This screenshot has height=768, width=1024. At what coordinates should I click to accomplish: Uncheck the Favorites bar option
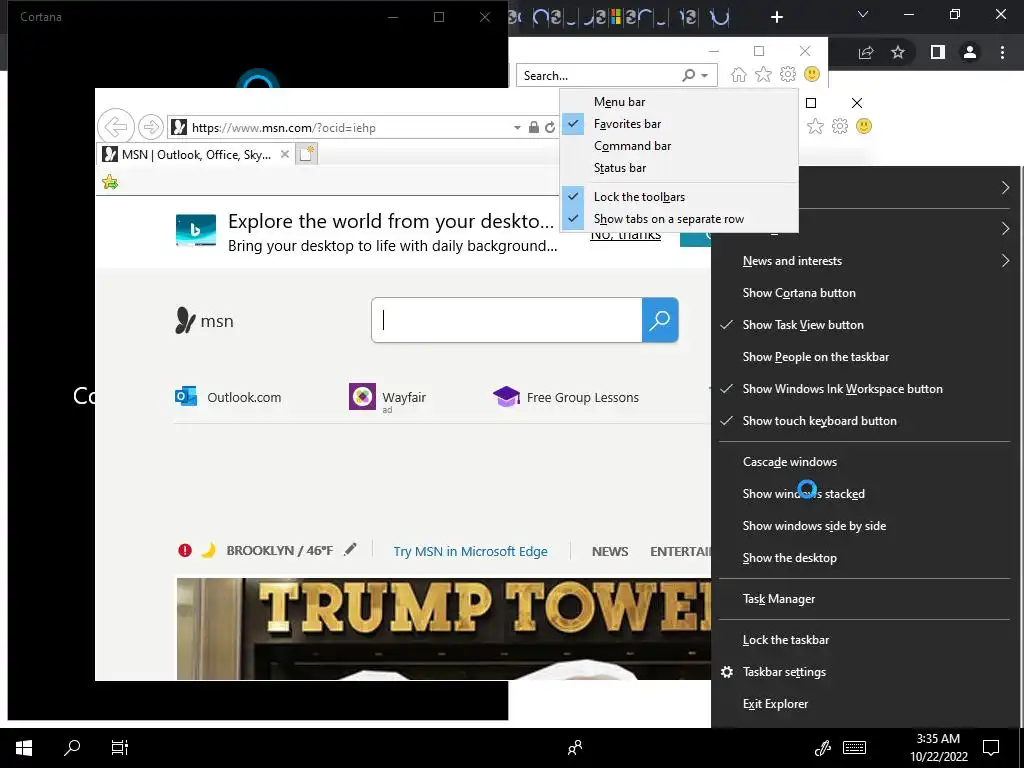coord(679,124)
